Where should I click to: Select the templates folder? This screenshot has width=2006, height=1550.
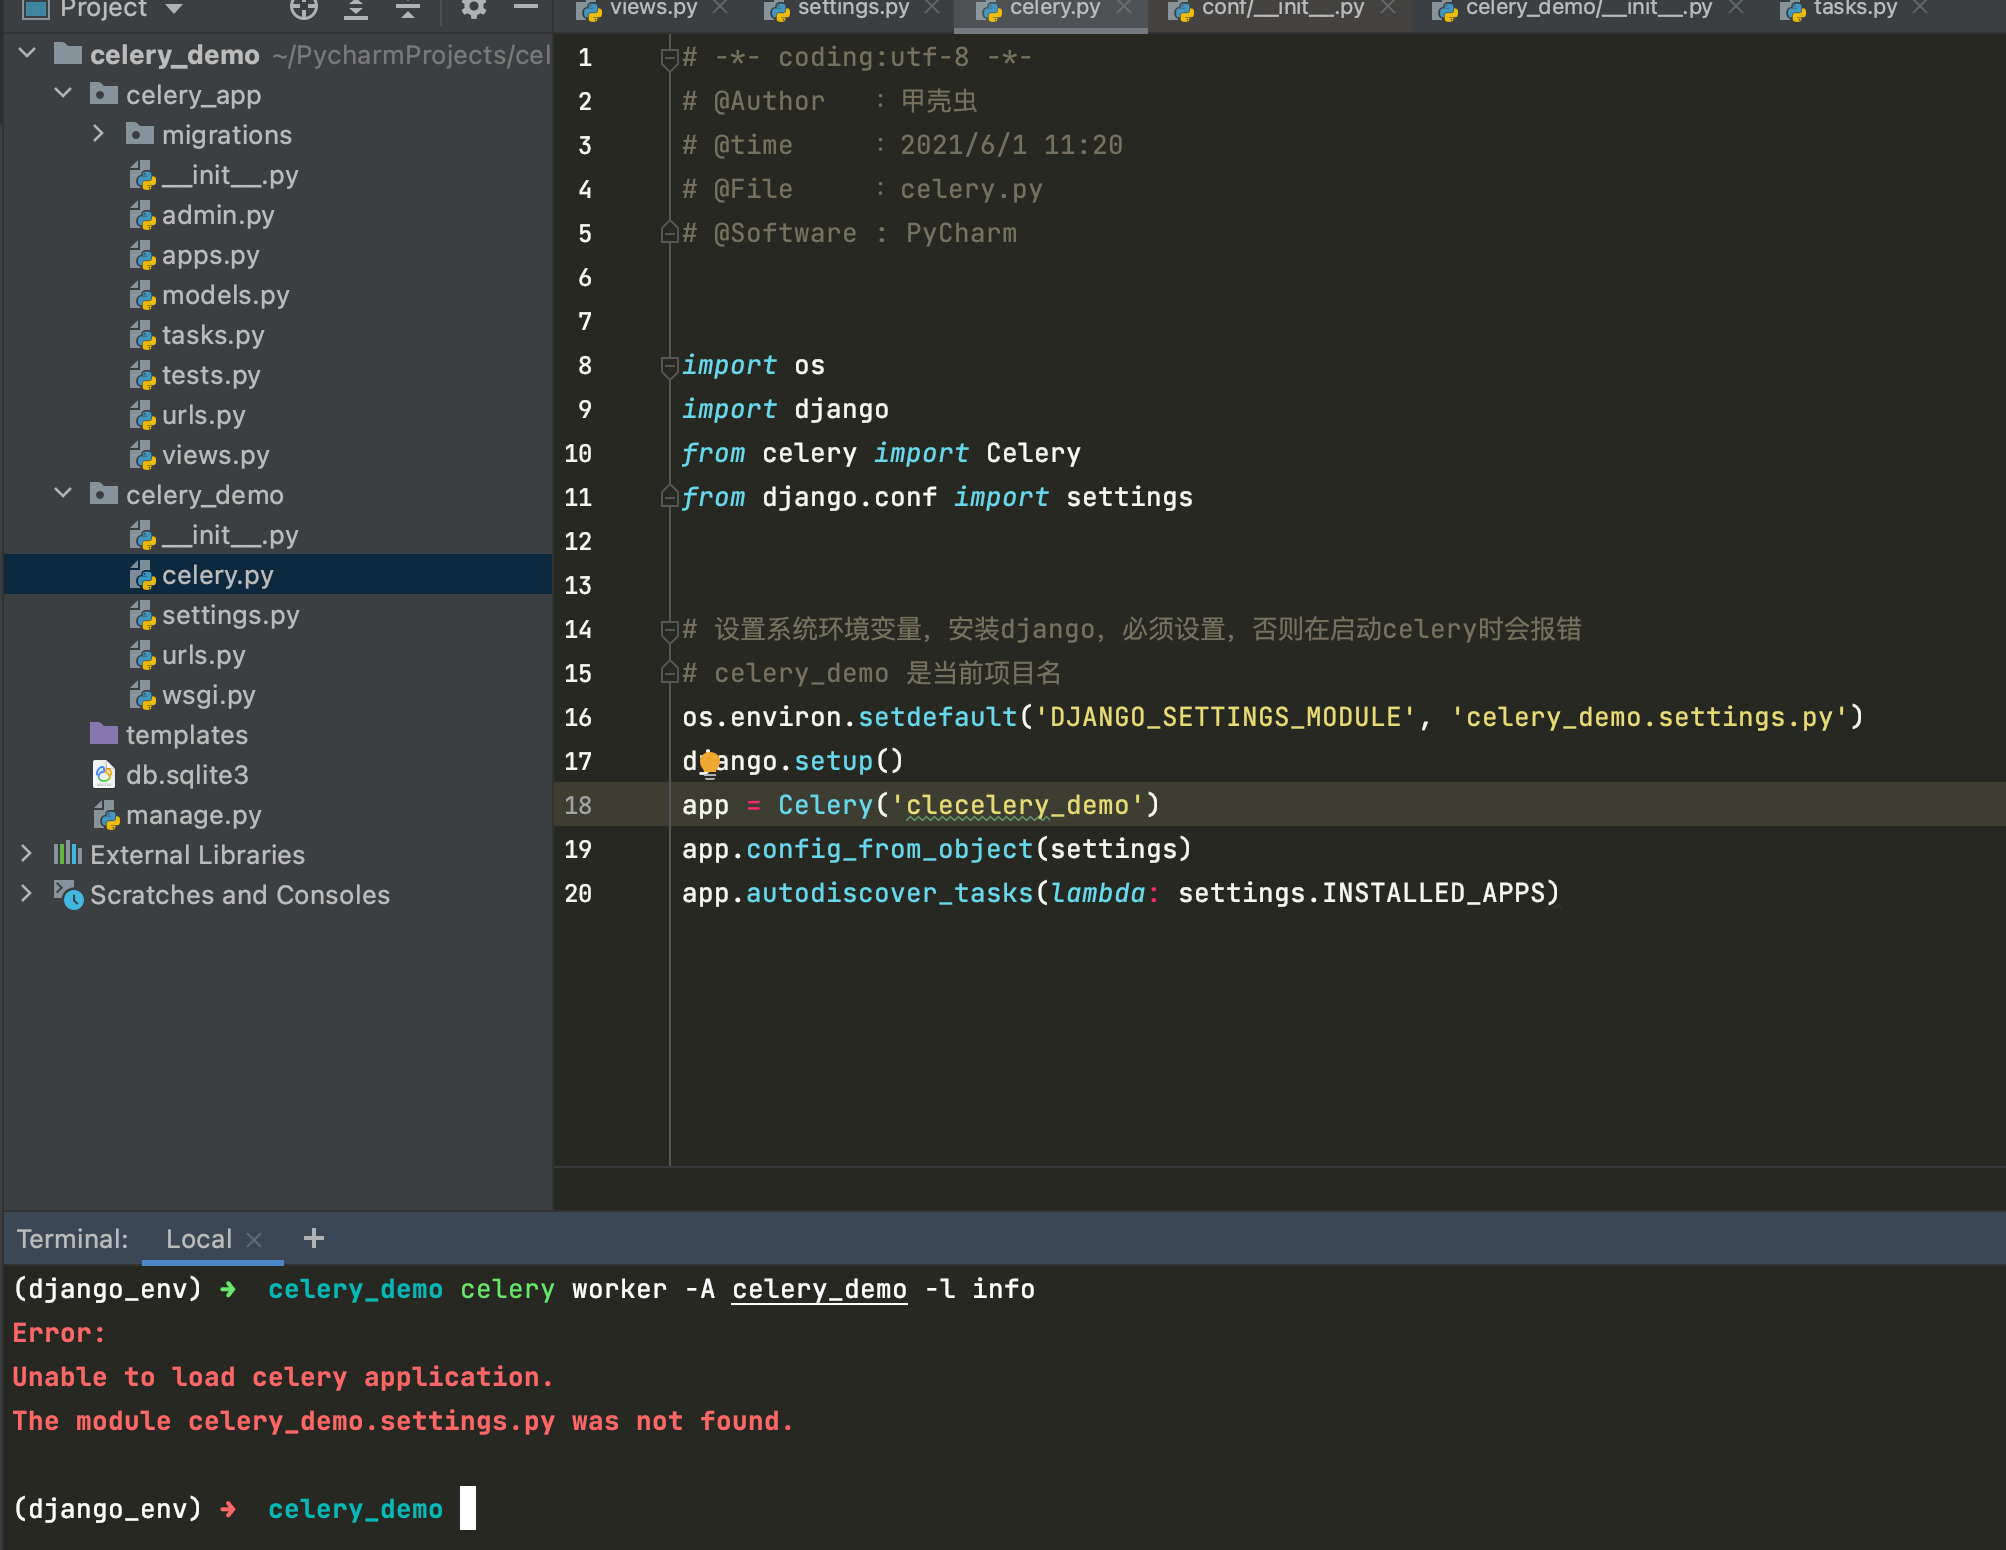coord(186,735)
